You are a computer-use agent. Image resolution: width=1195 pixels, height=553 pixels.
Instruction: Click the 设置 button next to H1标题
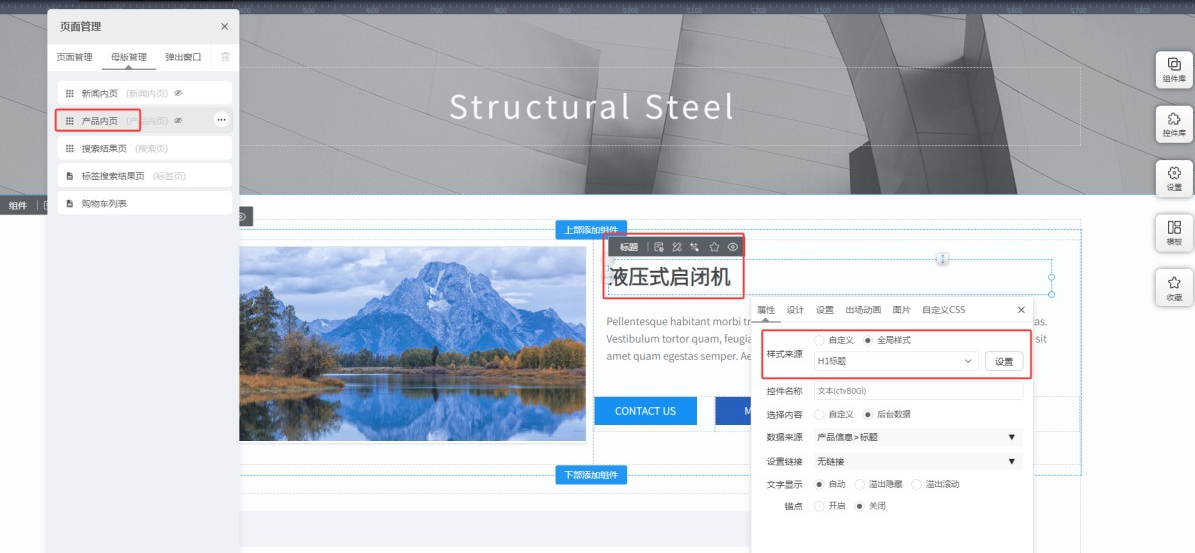(x=1004, y=362)
